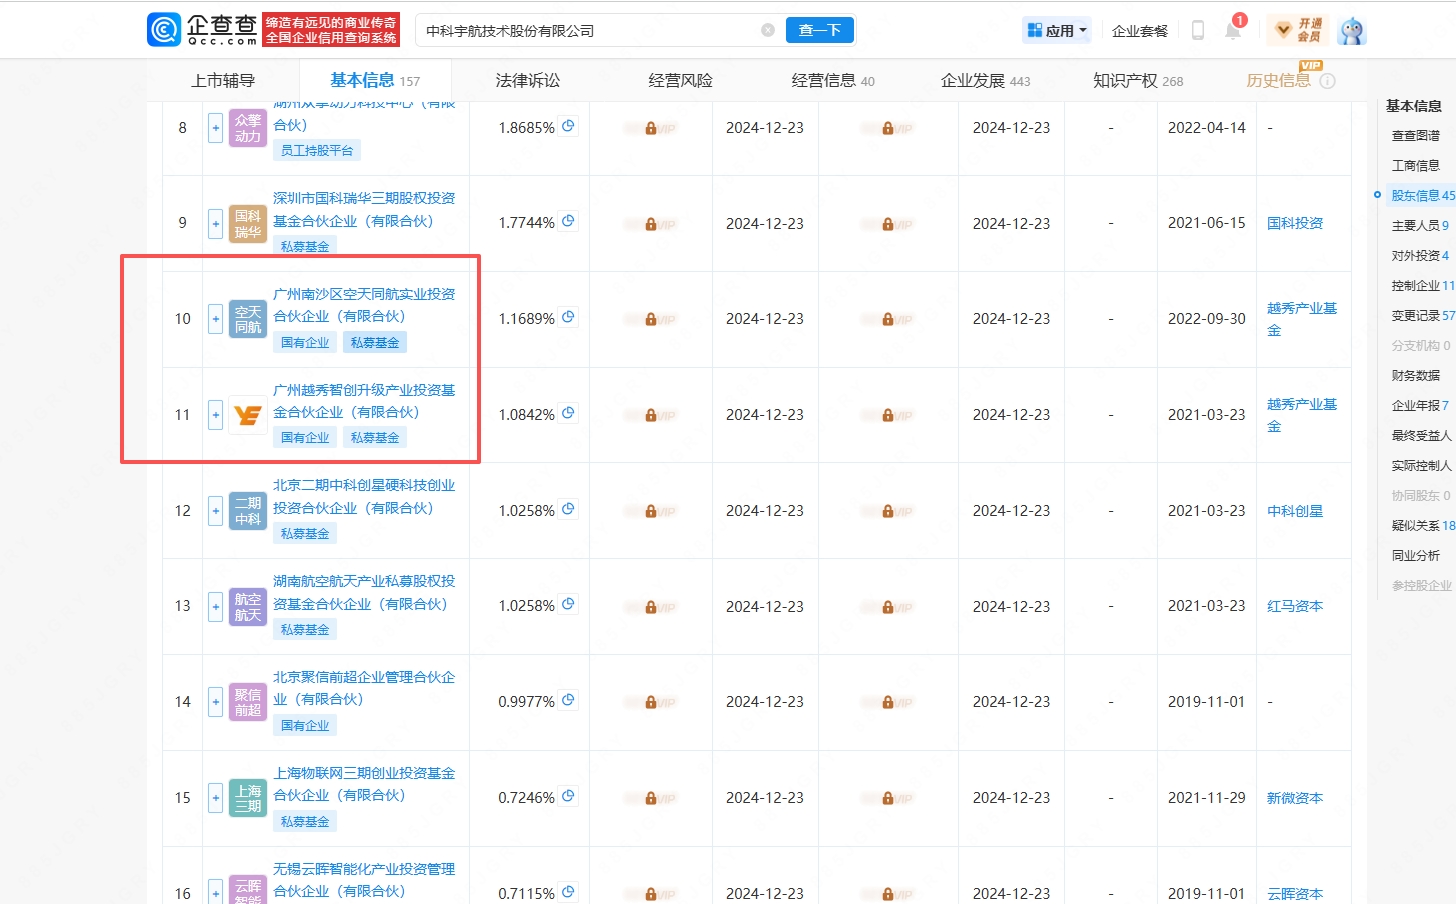The image size is (1456, 904).
Task: Expand row 9 深圳市国科瑞华 details
Action: click(215, 223)
